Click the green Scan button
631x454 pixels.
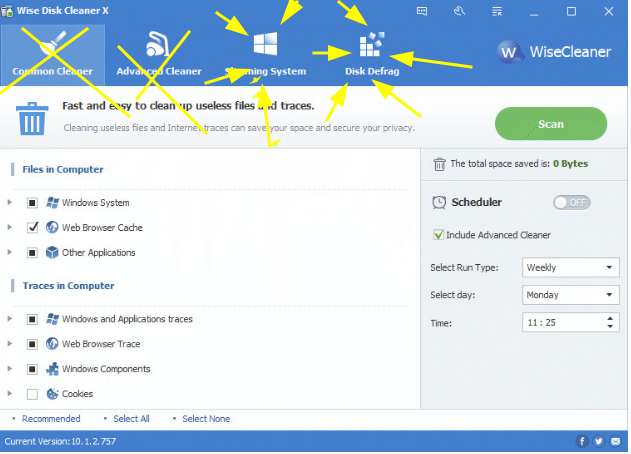click(x=553, y=124)
